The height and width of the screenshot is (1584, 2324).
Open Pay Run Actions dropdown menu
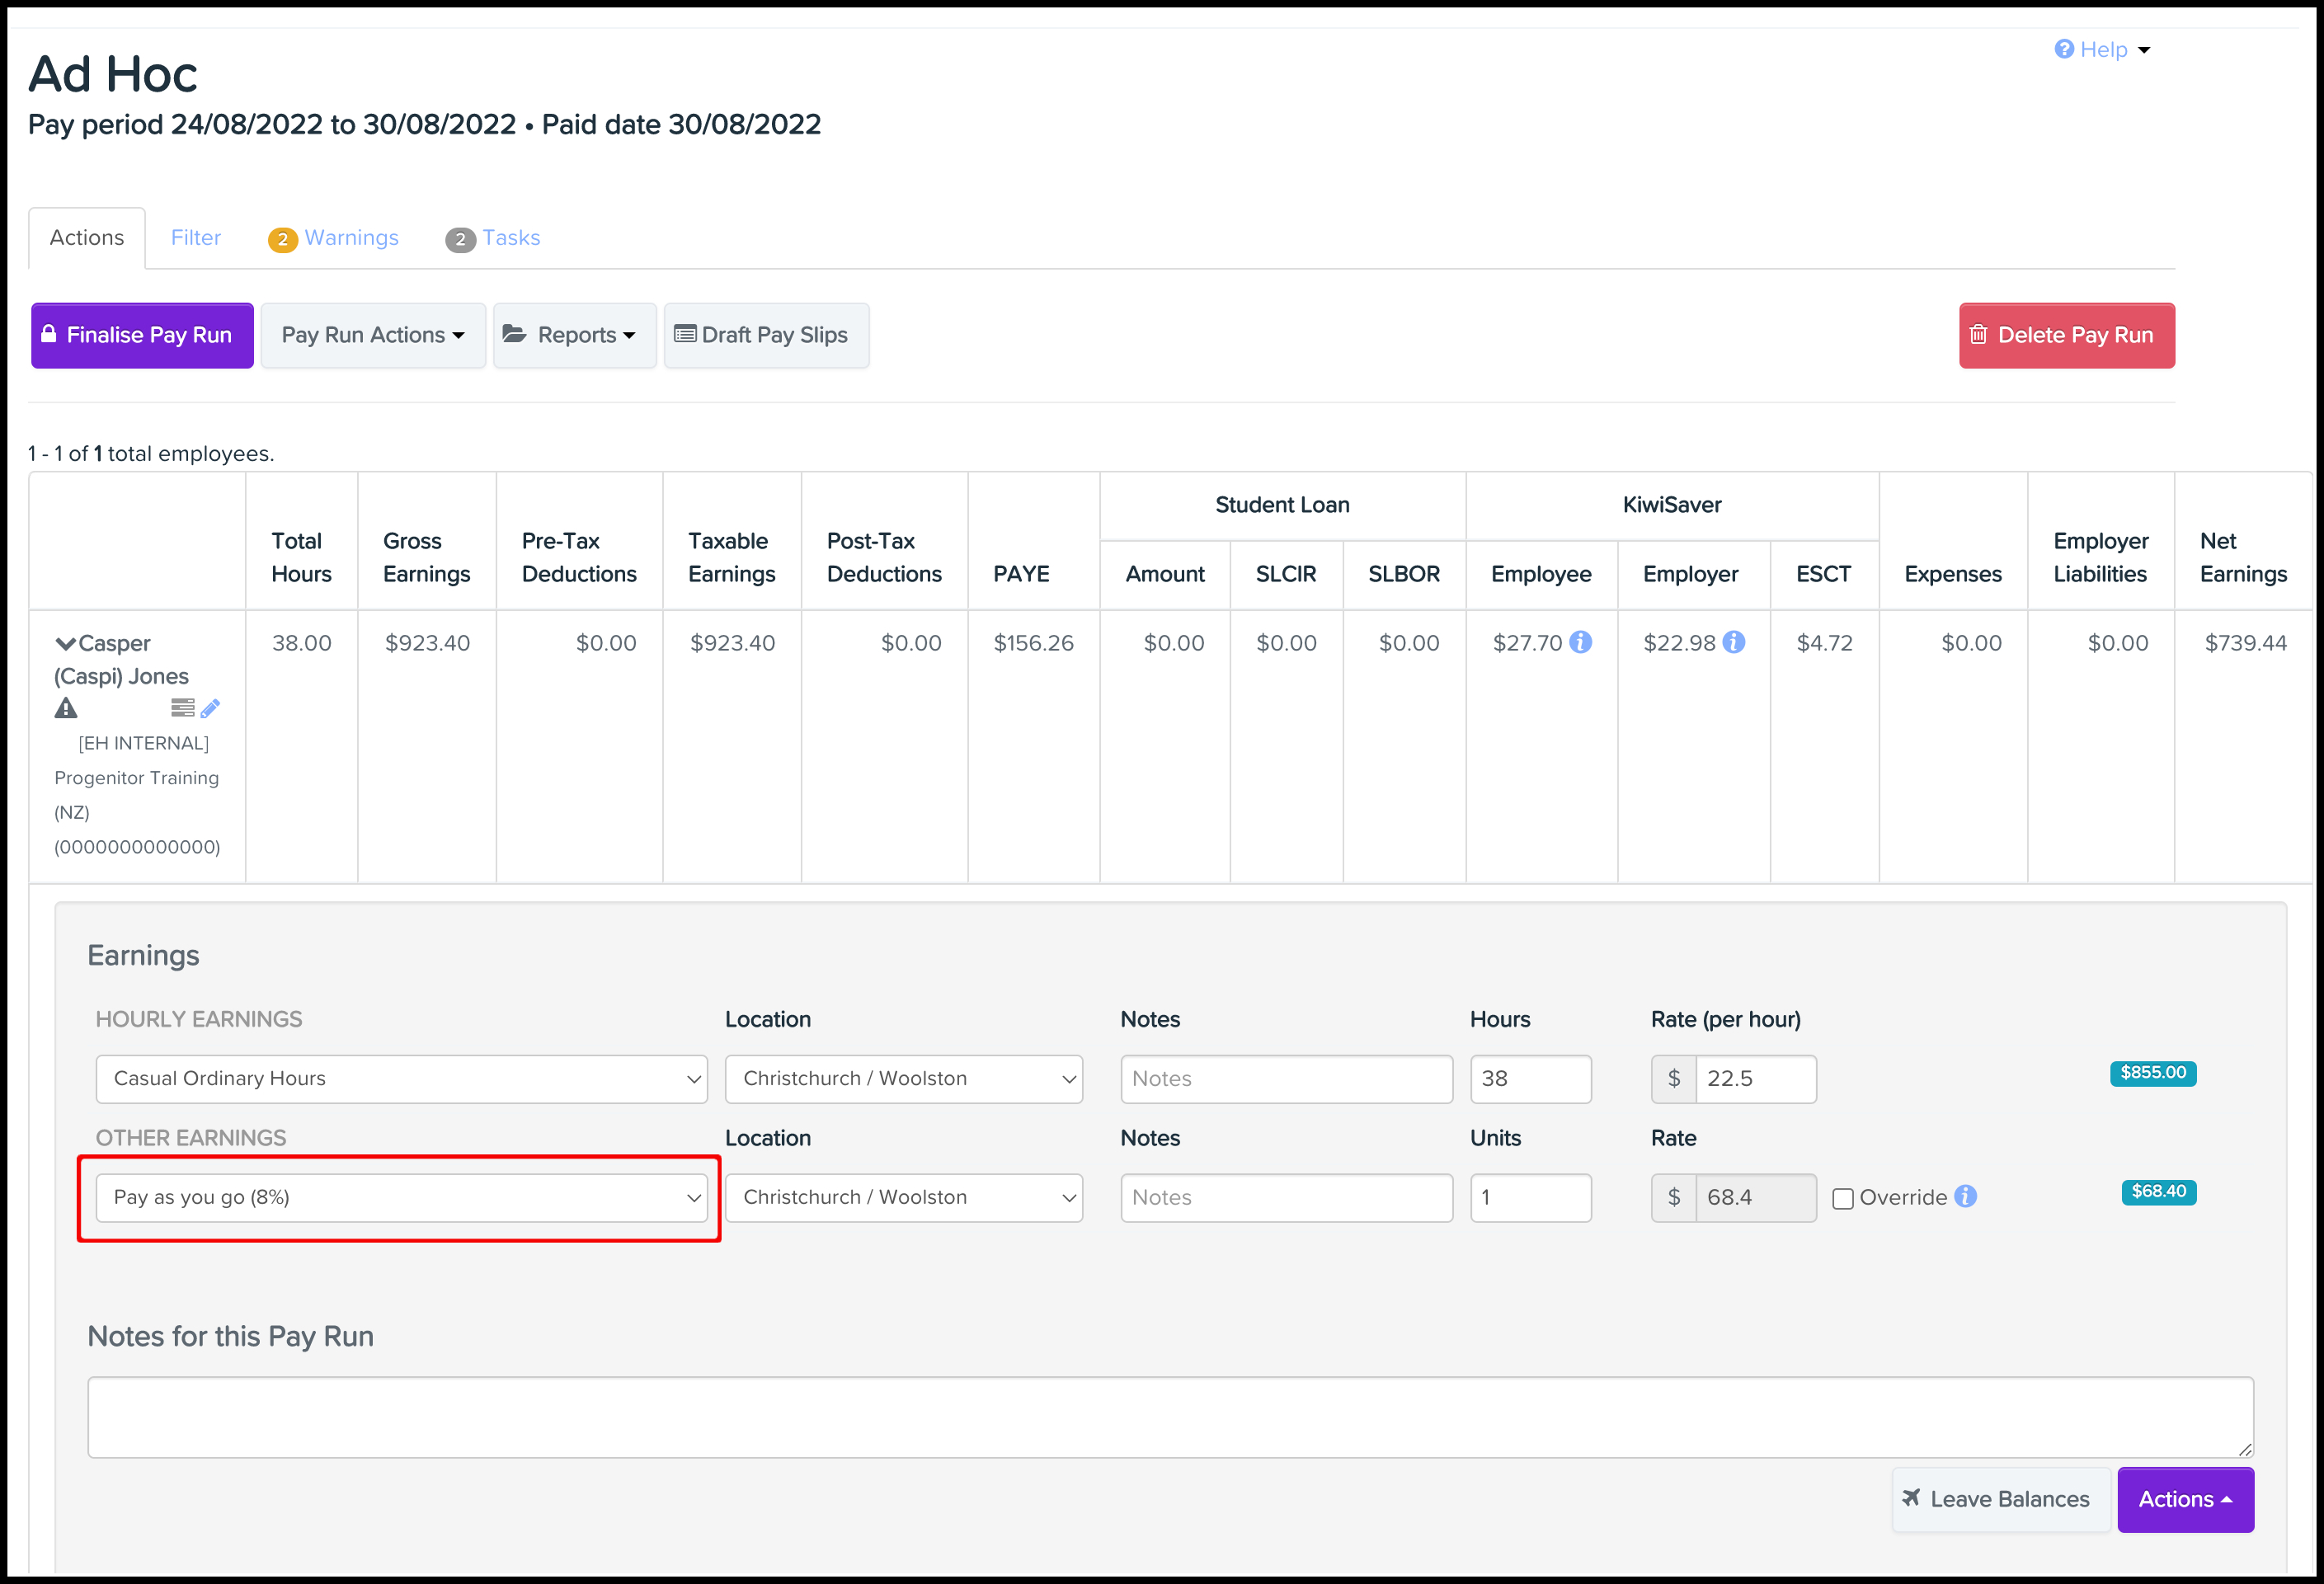point(373,335)
